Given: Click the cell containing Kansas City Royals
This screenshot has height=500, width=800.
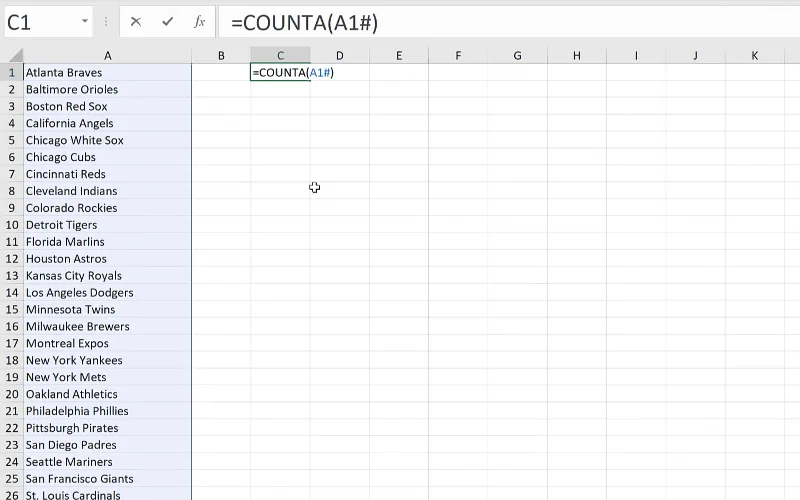Looking at the screenshot, I should point(108,276).
